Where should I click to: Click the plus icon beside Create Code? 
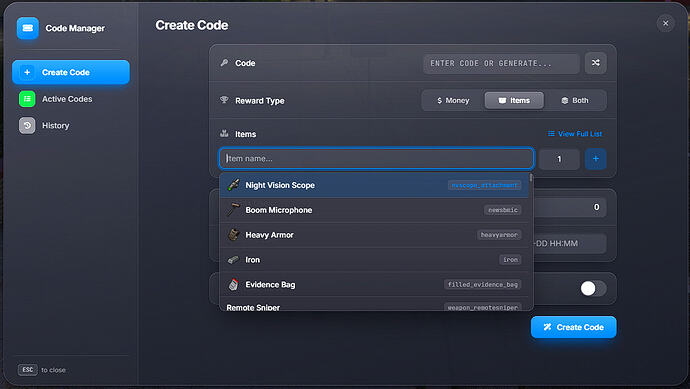coord(27,72)
